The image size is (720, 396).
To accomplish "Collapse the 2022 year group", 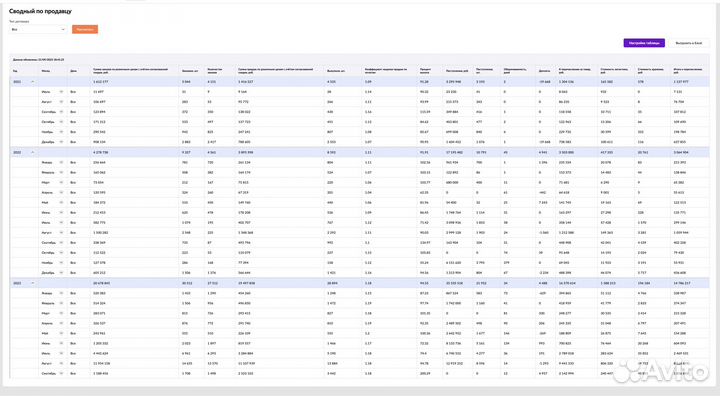I will tap(33, 152).
